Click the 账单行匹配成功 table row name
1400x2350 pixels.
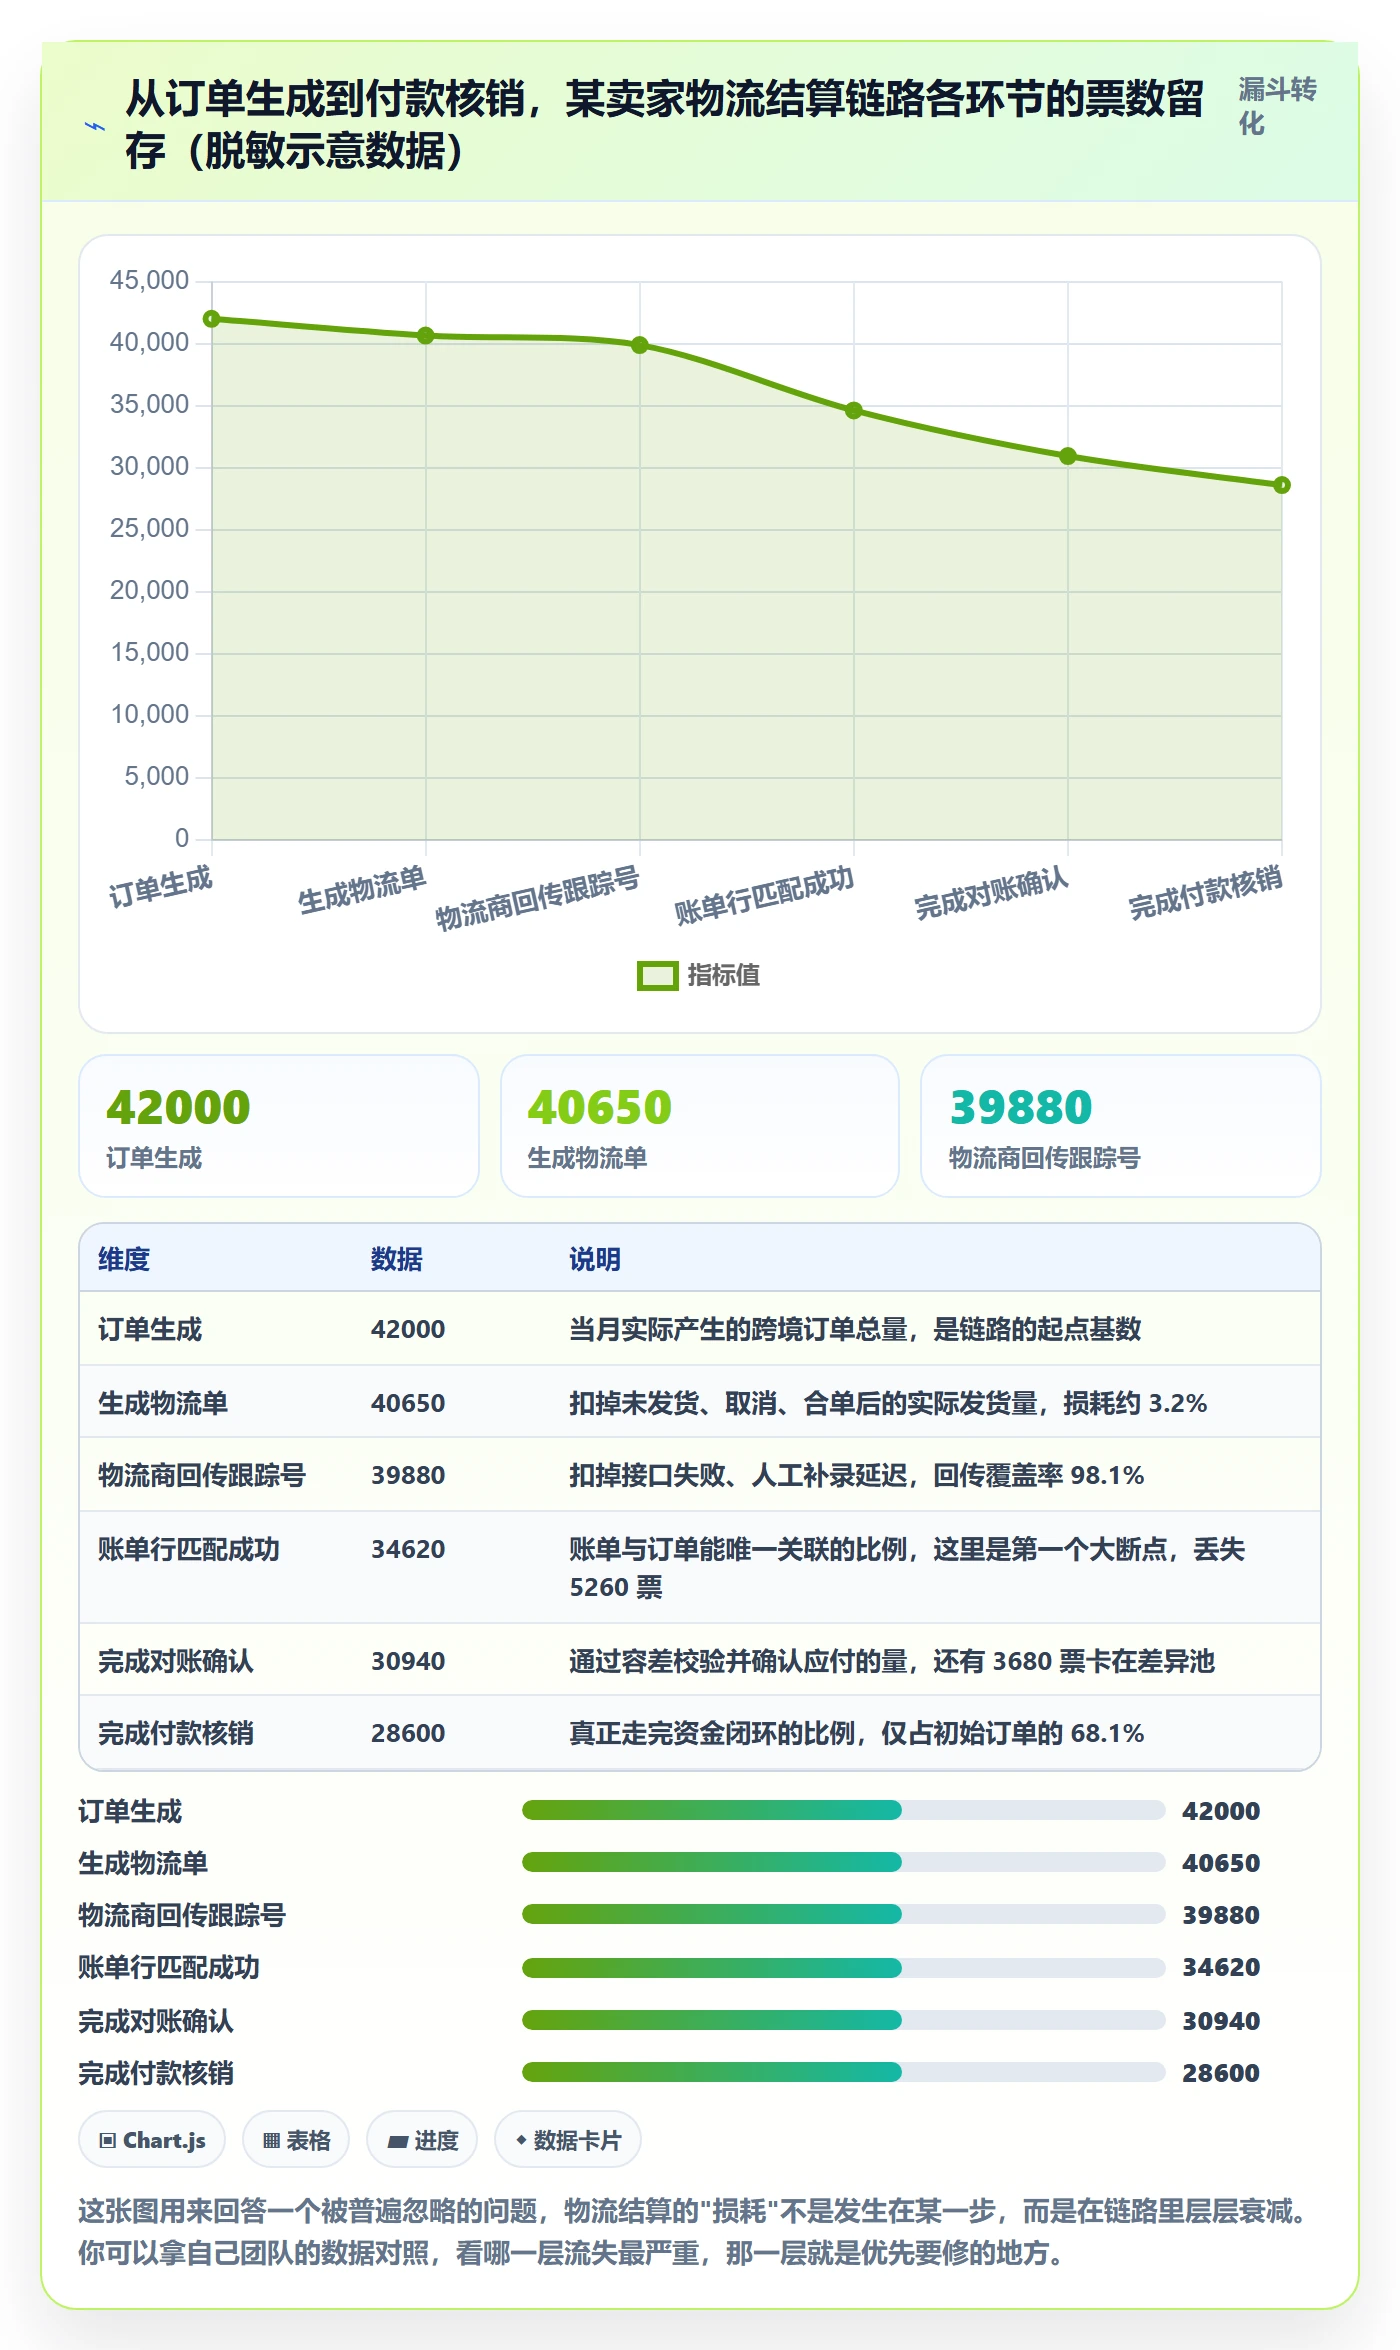[x=189, y=1549]
